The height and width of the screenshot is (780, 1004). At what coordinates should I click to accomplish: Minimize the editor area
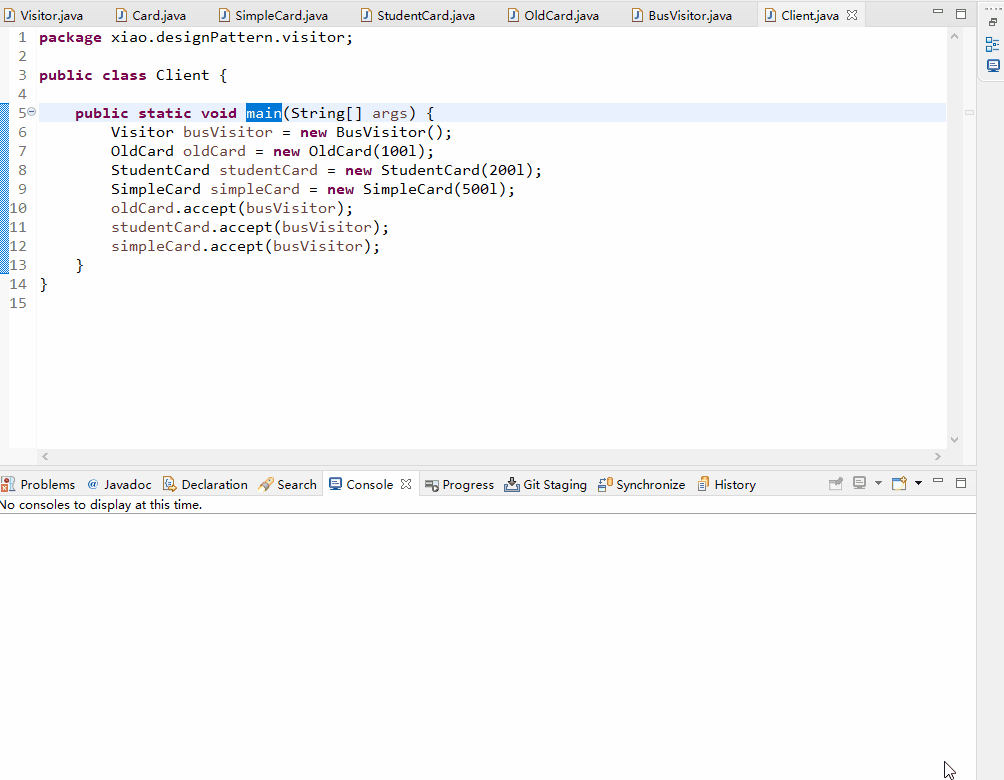point(938,11)
